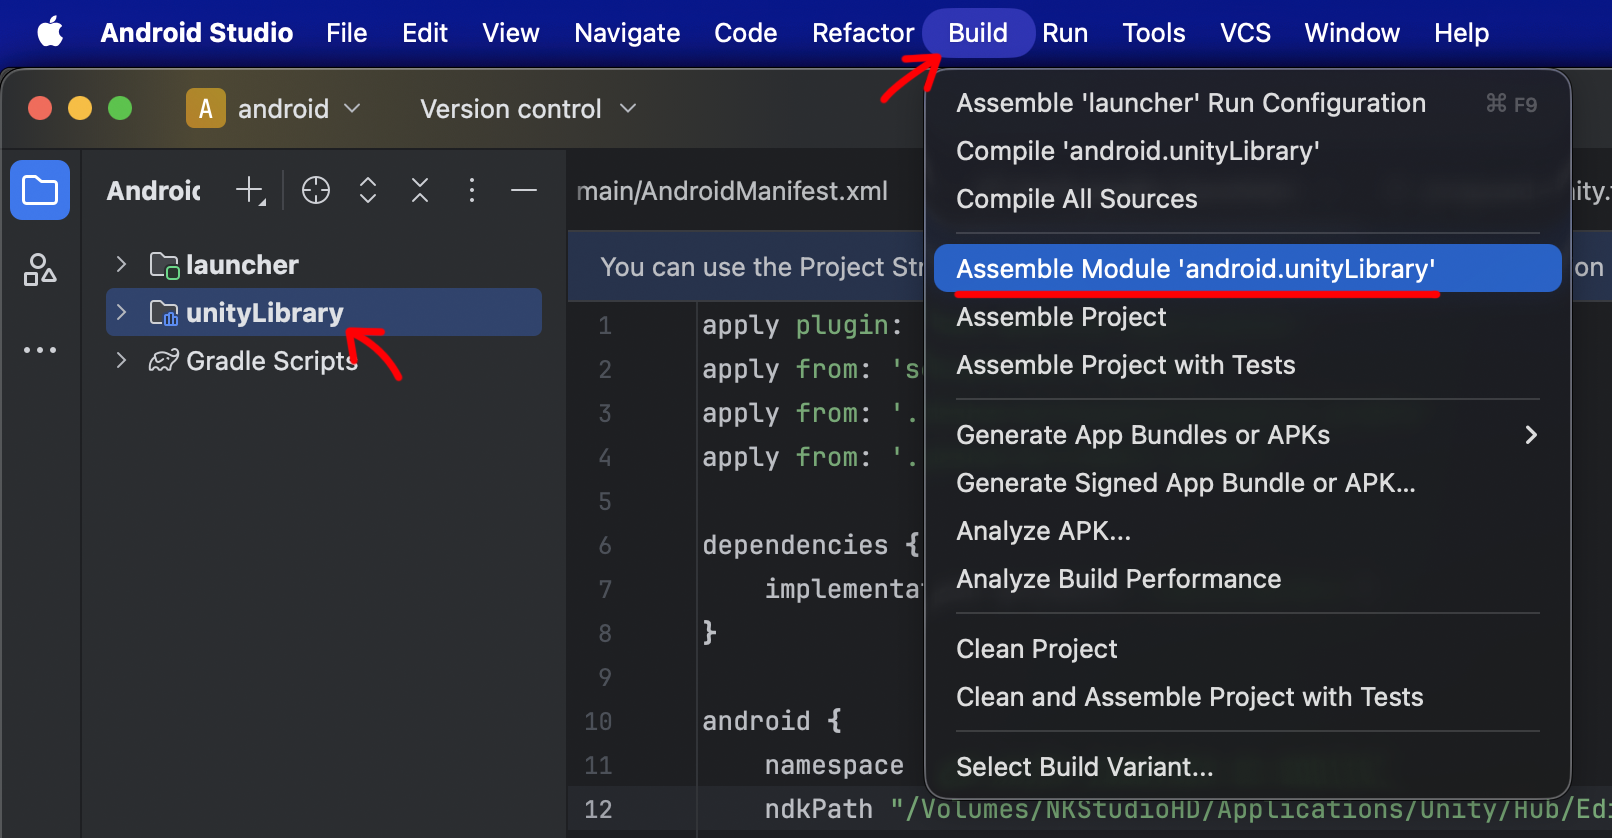Open the Project tool window folder icon
Screen dimensions: 1612x838
coord(40,190)
